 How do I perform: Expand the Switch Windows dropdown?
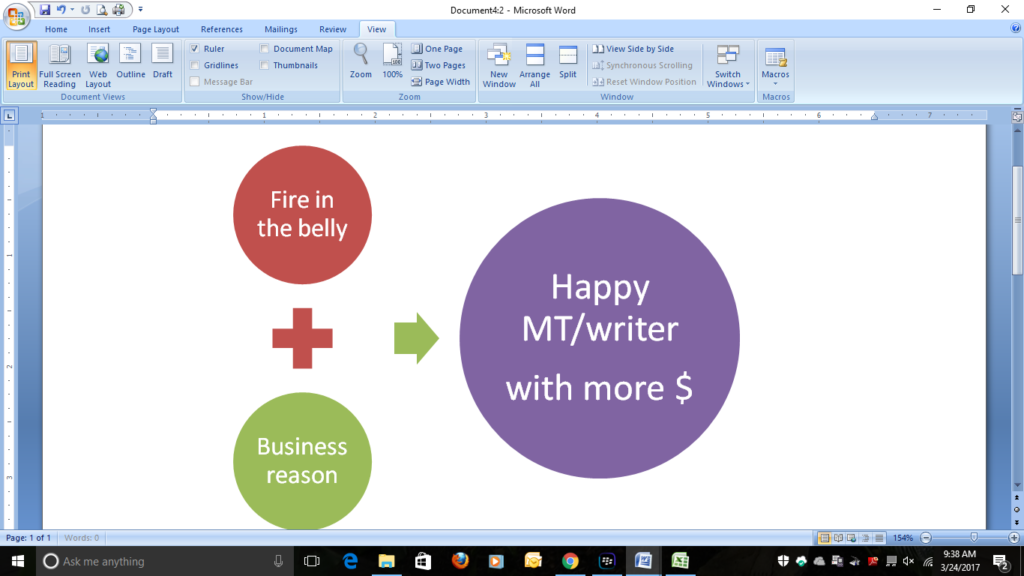coord(728,66)
